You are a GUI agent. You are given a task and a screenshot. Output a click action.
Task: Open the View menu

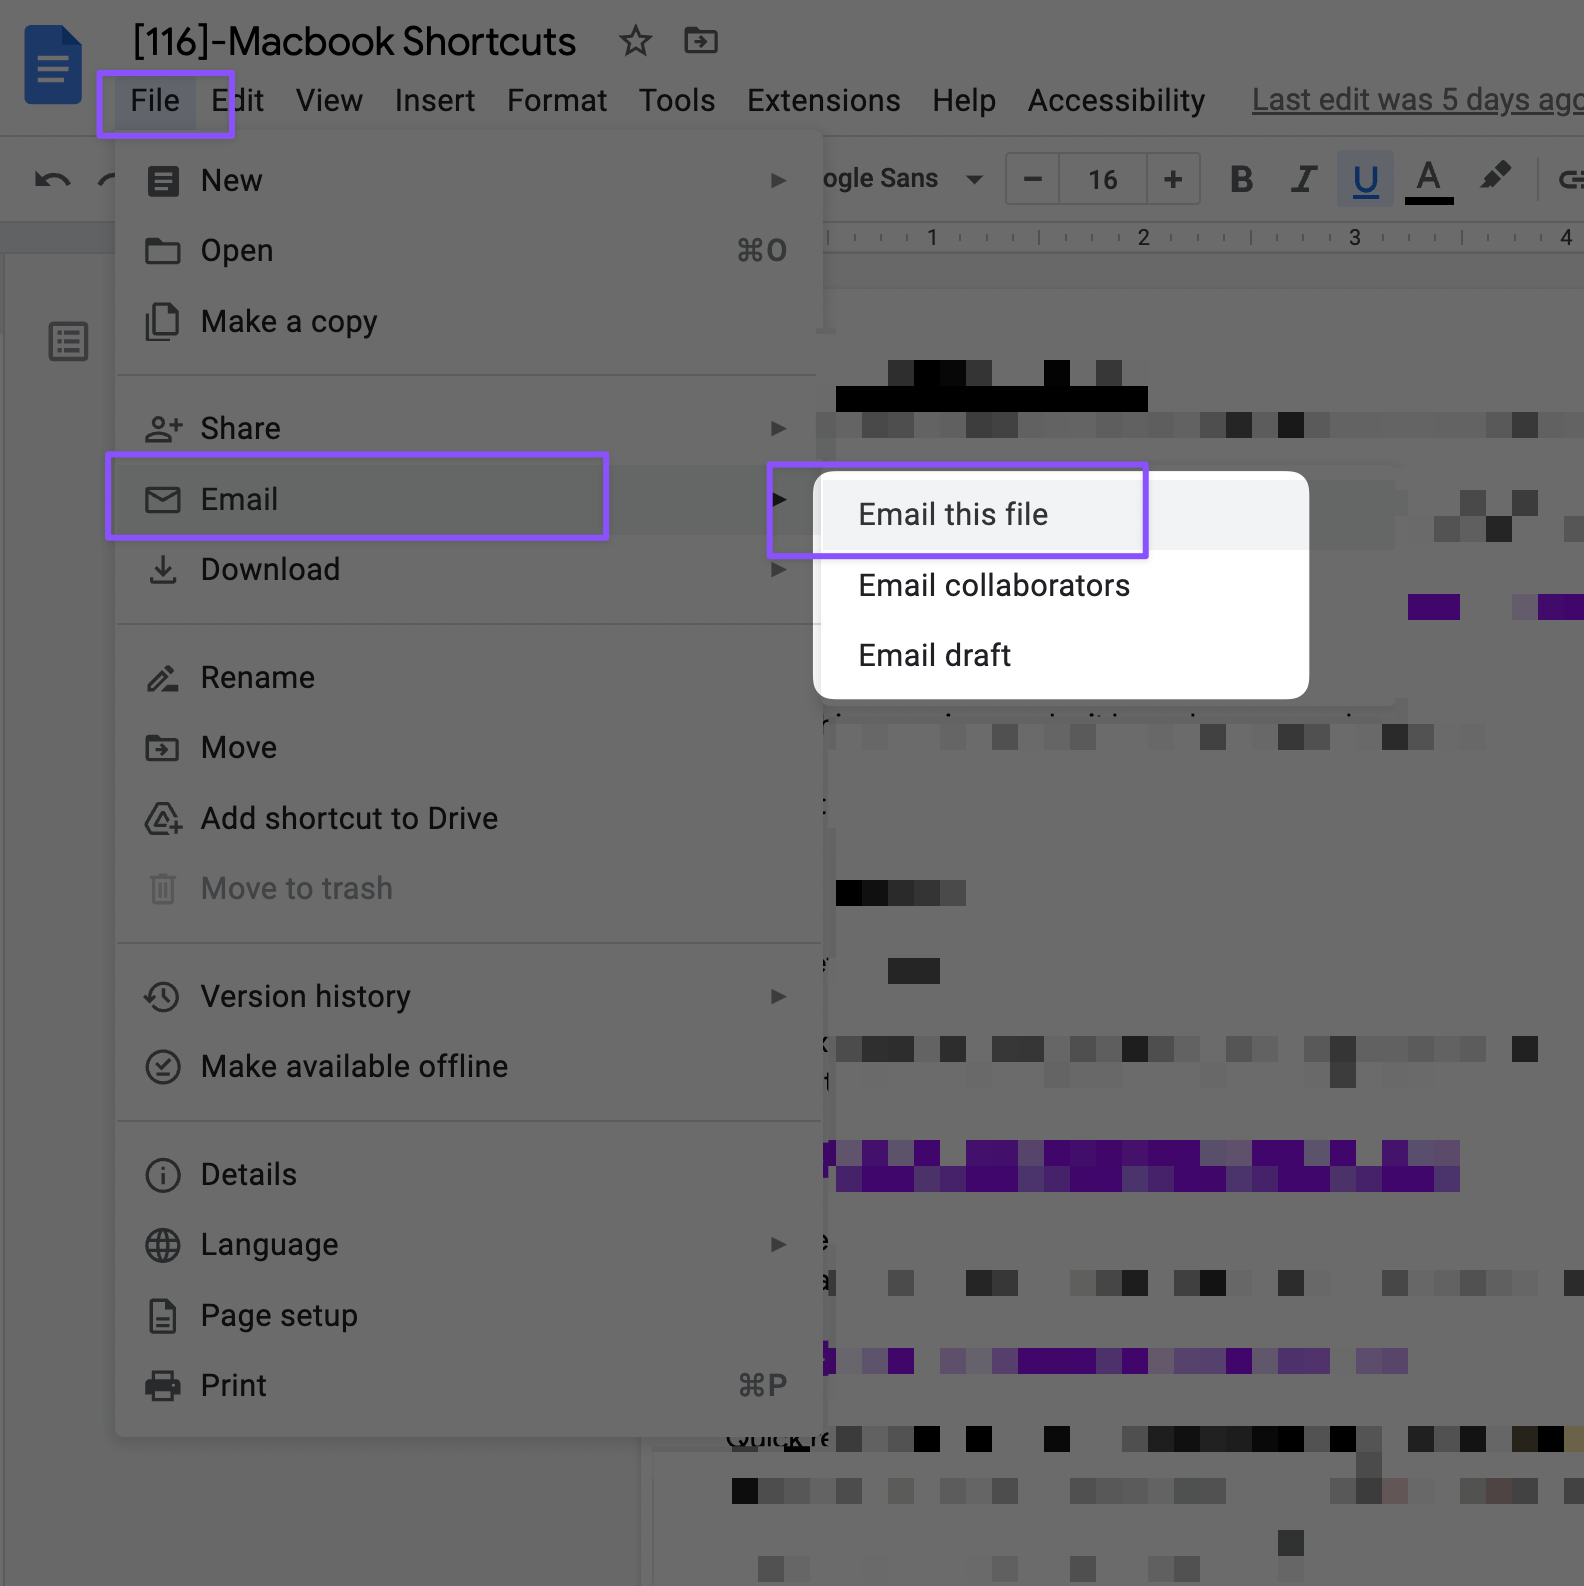point(329,101)
